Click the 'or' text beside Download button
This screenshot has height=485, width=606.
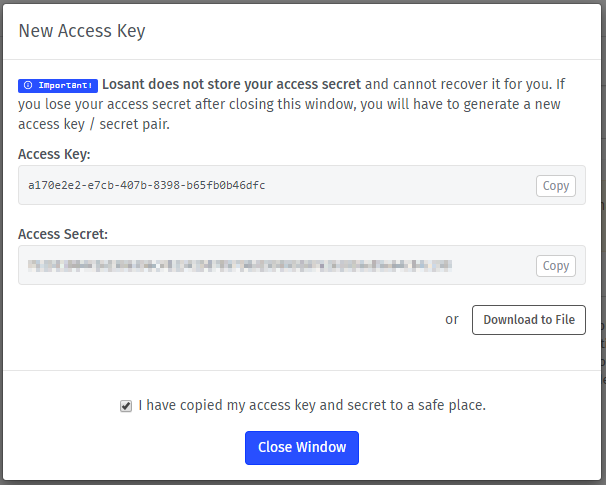[452, 320]
